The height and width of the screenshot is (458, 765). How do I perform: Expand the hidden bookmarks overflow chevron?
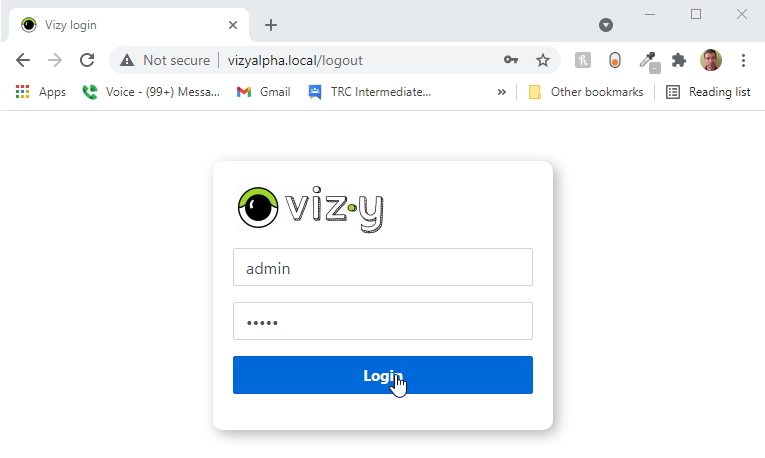[501, 92]
